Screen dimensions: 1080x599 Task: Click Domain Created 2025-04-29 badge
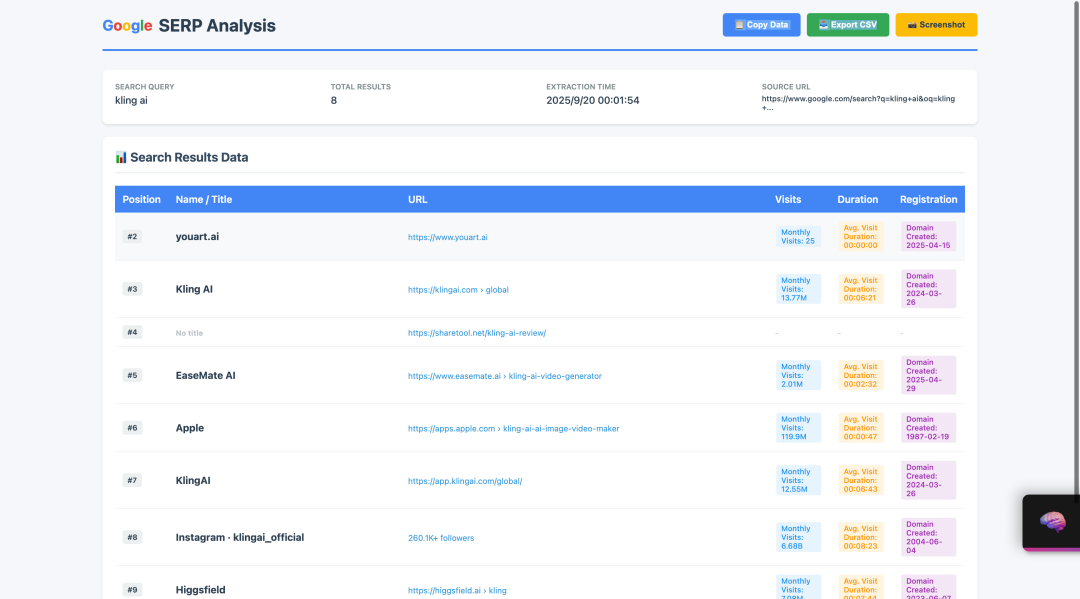coord(928,375)
